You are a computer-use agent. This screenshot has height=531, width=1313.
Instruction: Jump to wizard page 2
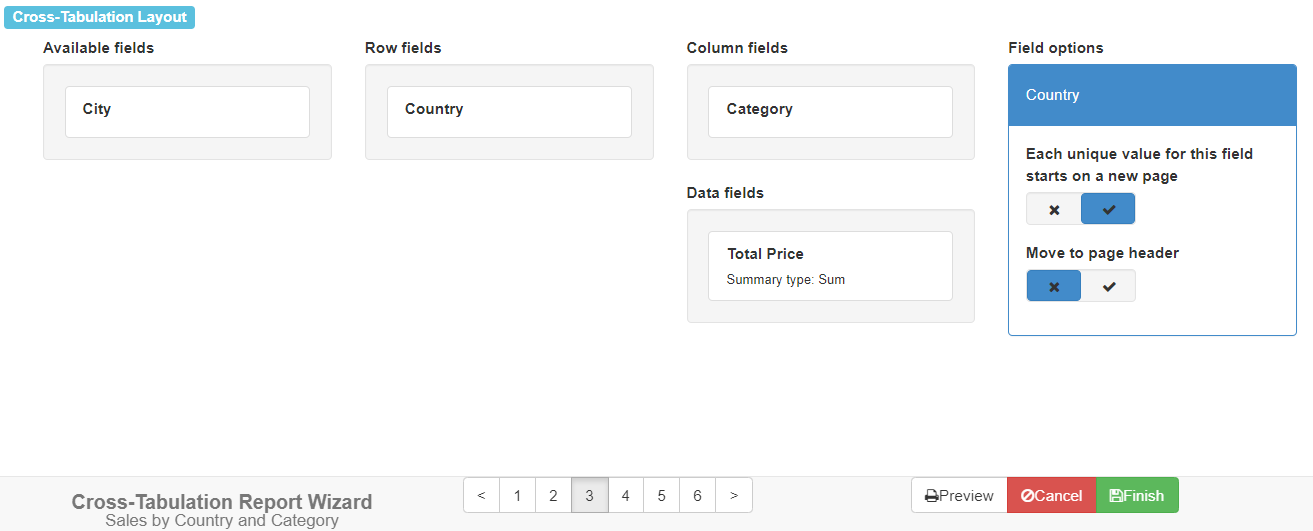[553, 495]
